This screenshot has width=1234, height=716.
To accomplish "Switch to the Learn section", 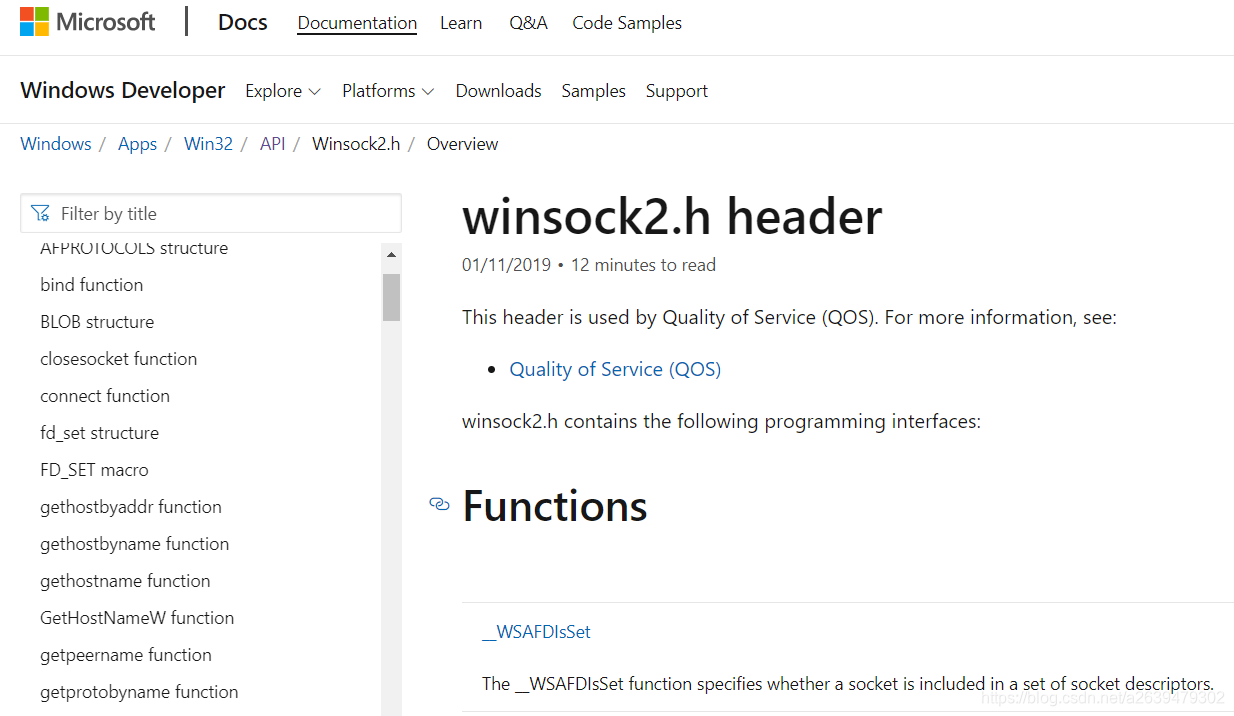I will 461,22.
